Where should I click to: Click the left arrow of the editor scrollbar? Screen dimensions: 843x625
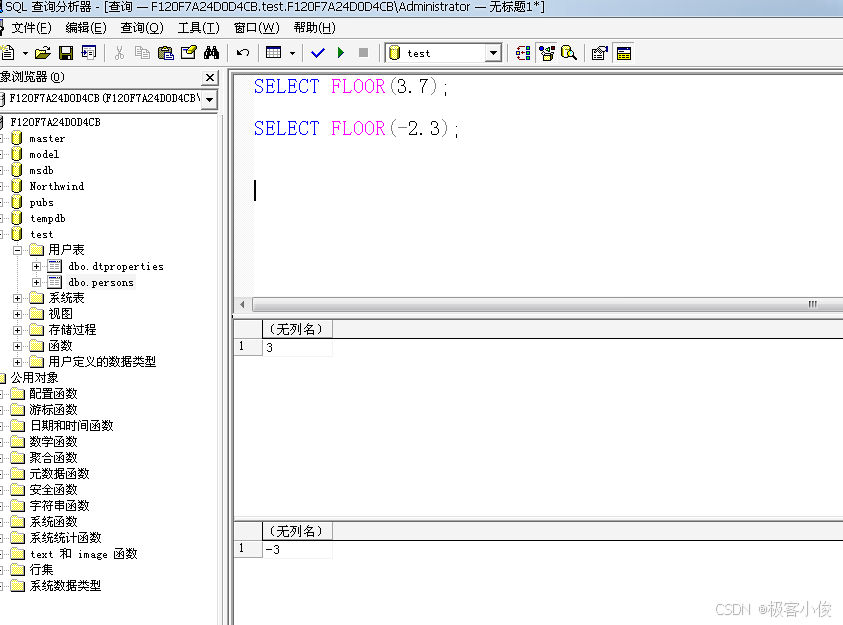coord(242,305)
